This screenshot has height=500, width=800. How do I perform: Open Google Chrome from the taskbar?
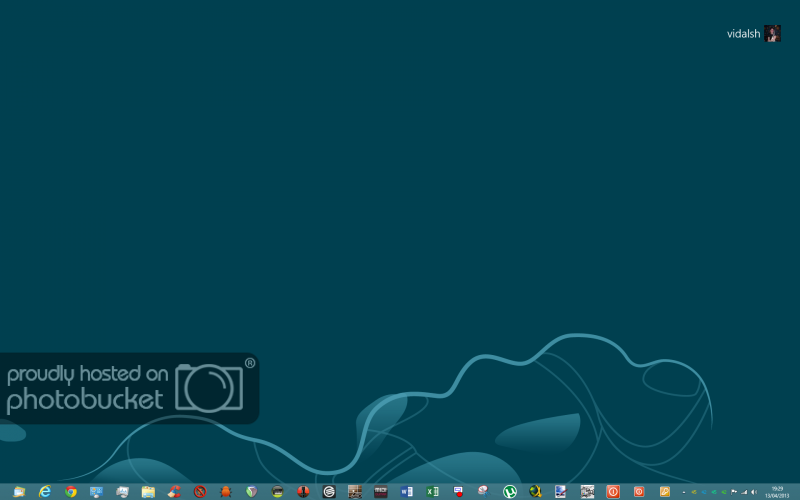coord(71,491)
